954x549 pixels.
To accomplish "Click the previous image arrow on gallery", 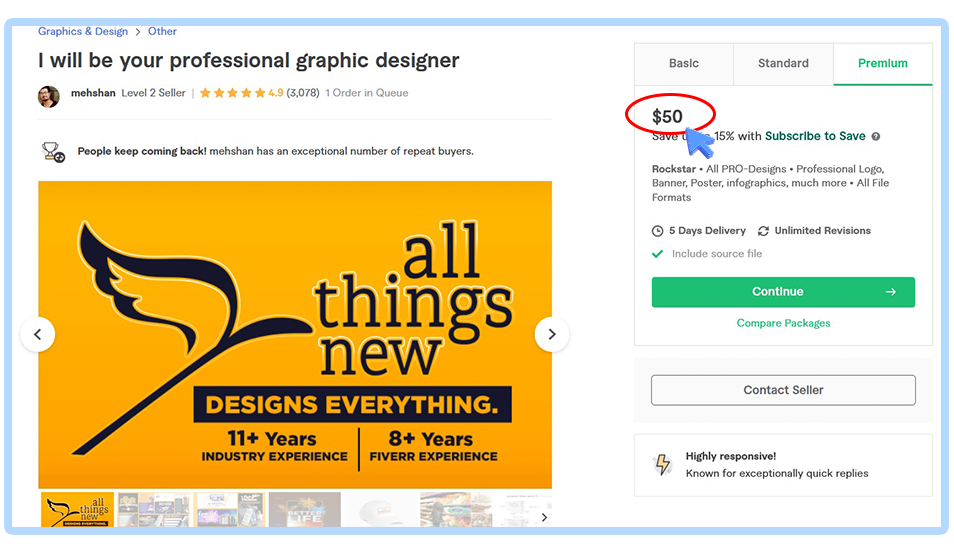I will pos(38,335).
